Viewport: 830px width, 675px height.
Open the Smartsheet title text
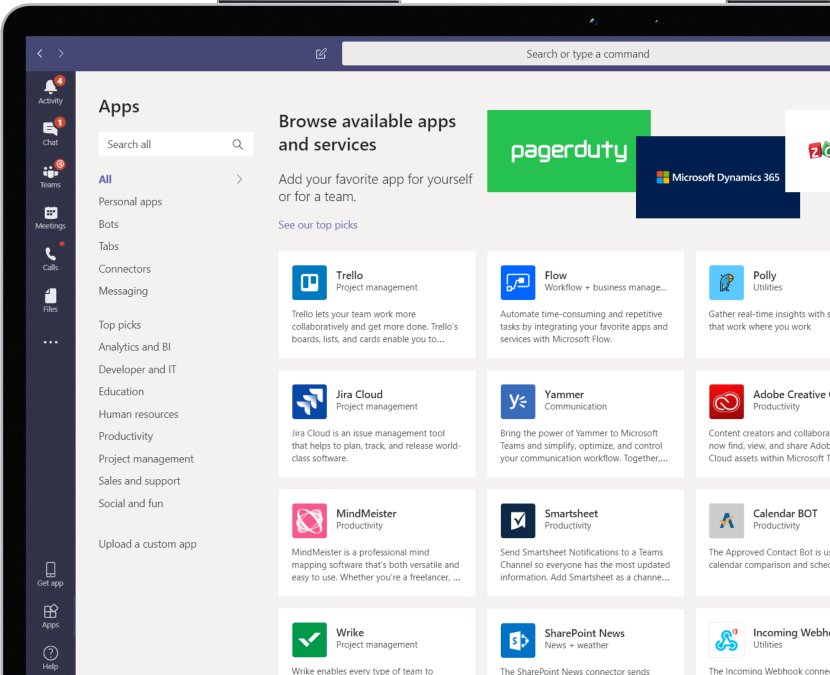click(571, 514)
